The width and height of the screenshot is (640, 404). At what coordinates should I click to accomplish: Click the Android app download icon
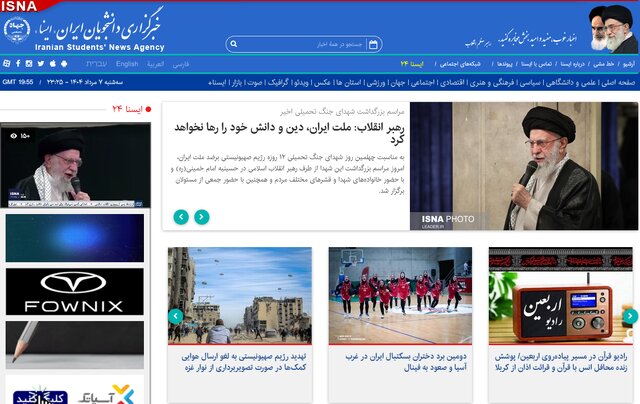pos(64,64)
